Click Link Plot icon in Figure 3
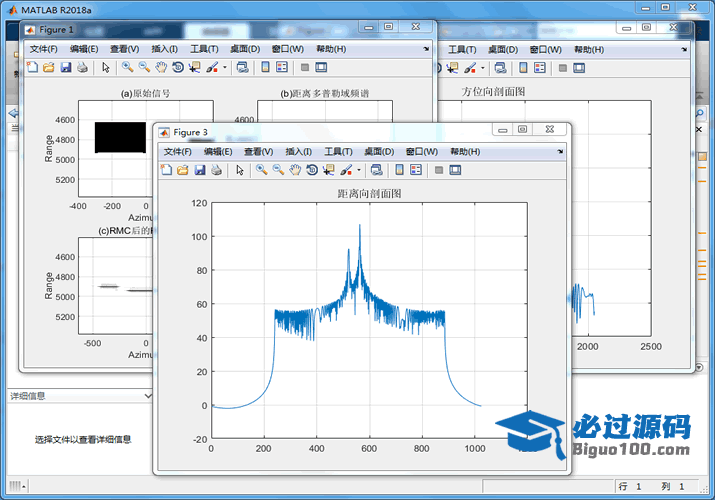715x500 pixels. point(377,170)
